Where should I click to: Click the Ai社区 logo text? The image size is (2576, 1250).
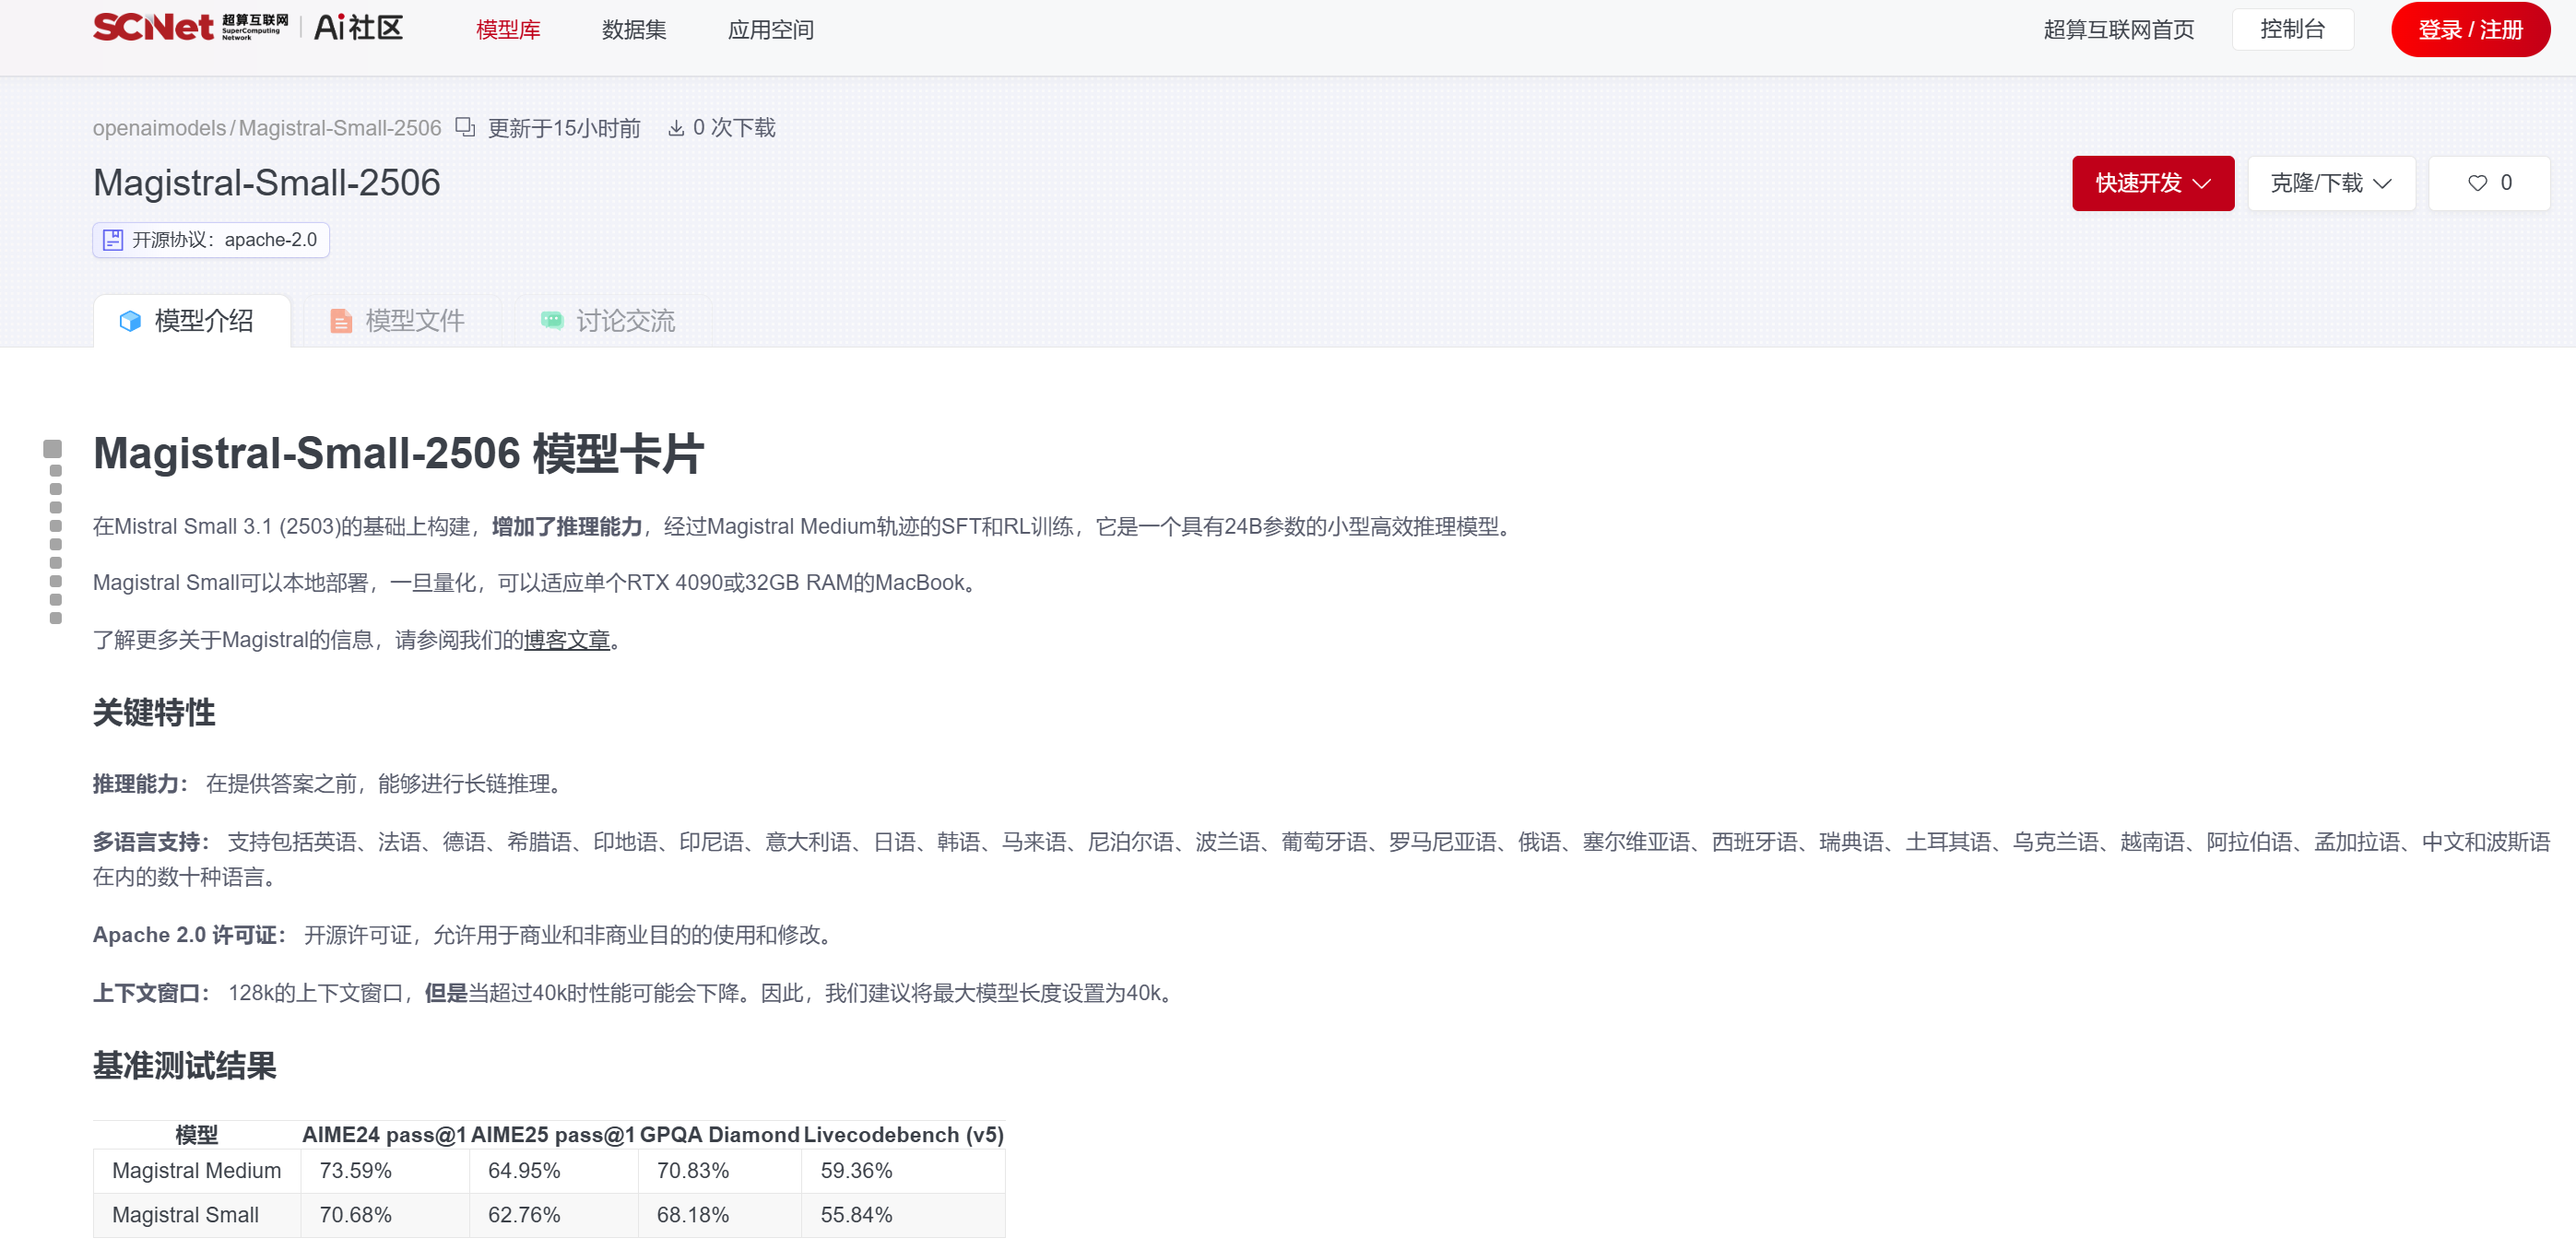(358, 28)
